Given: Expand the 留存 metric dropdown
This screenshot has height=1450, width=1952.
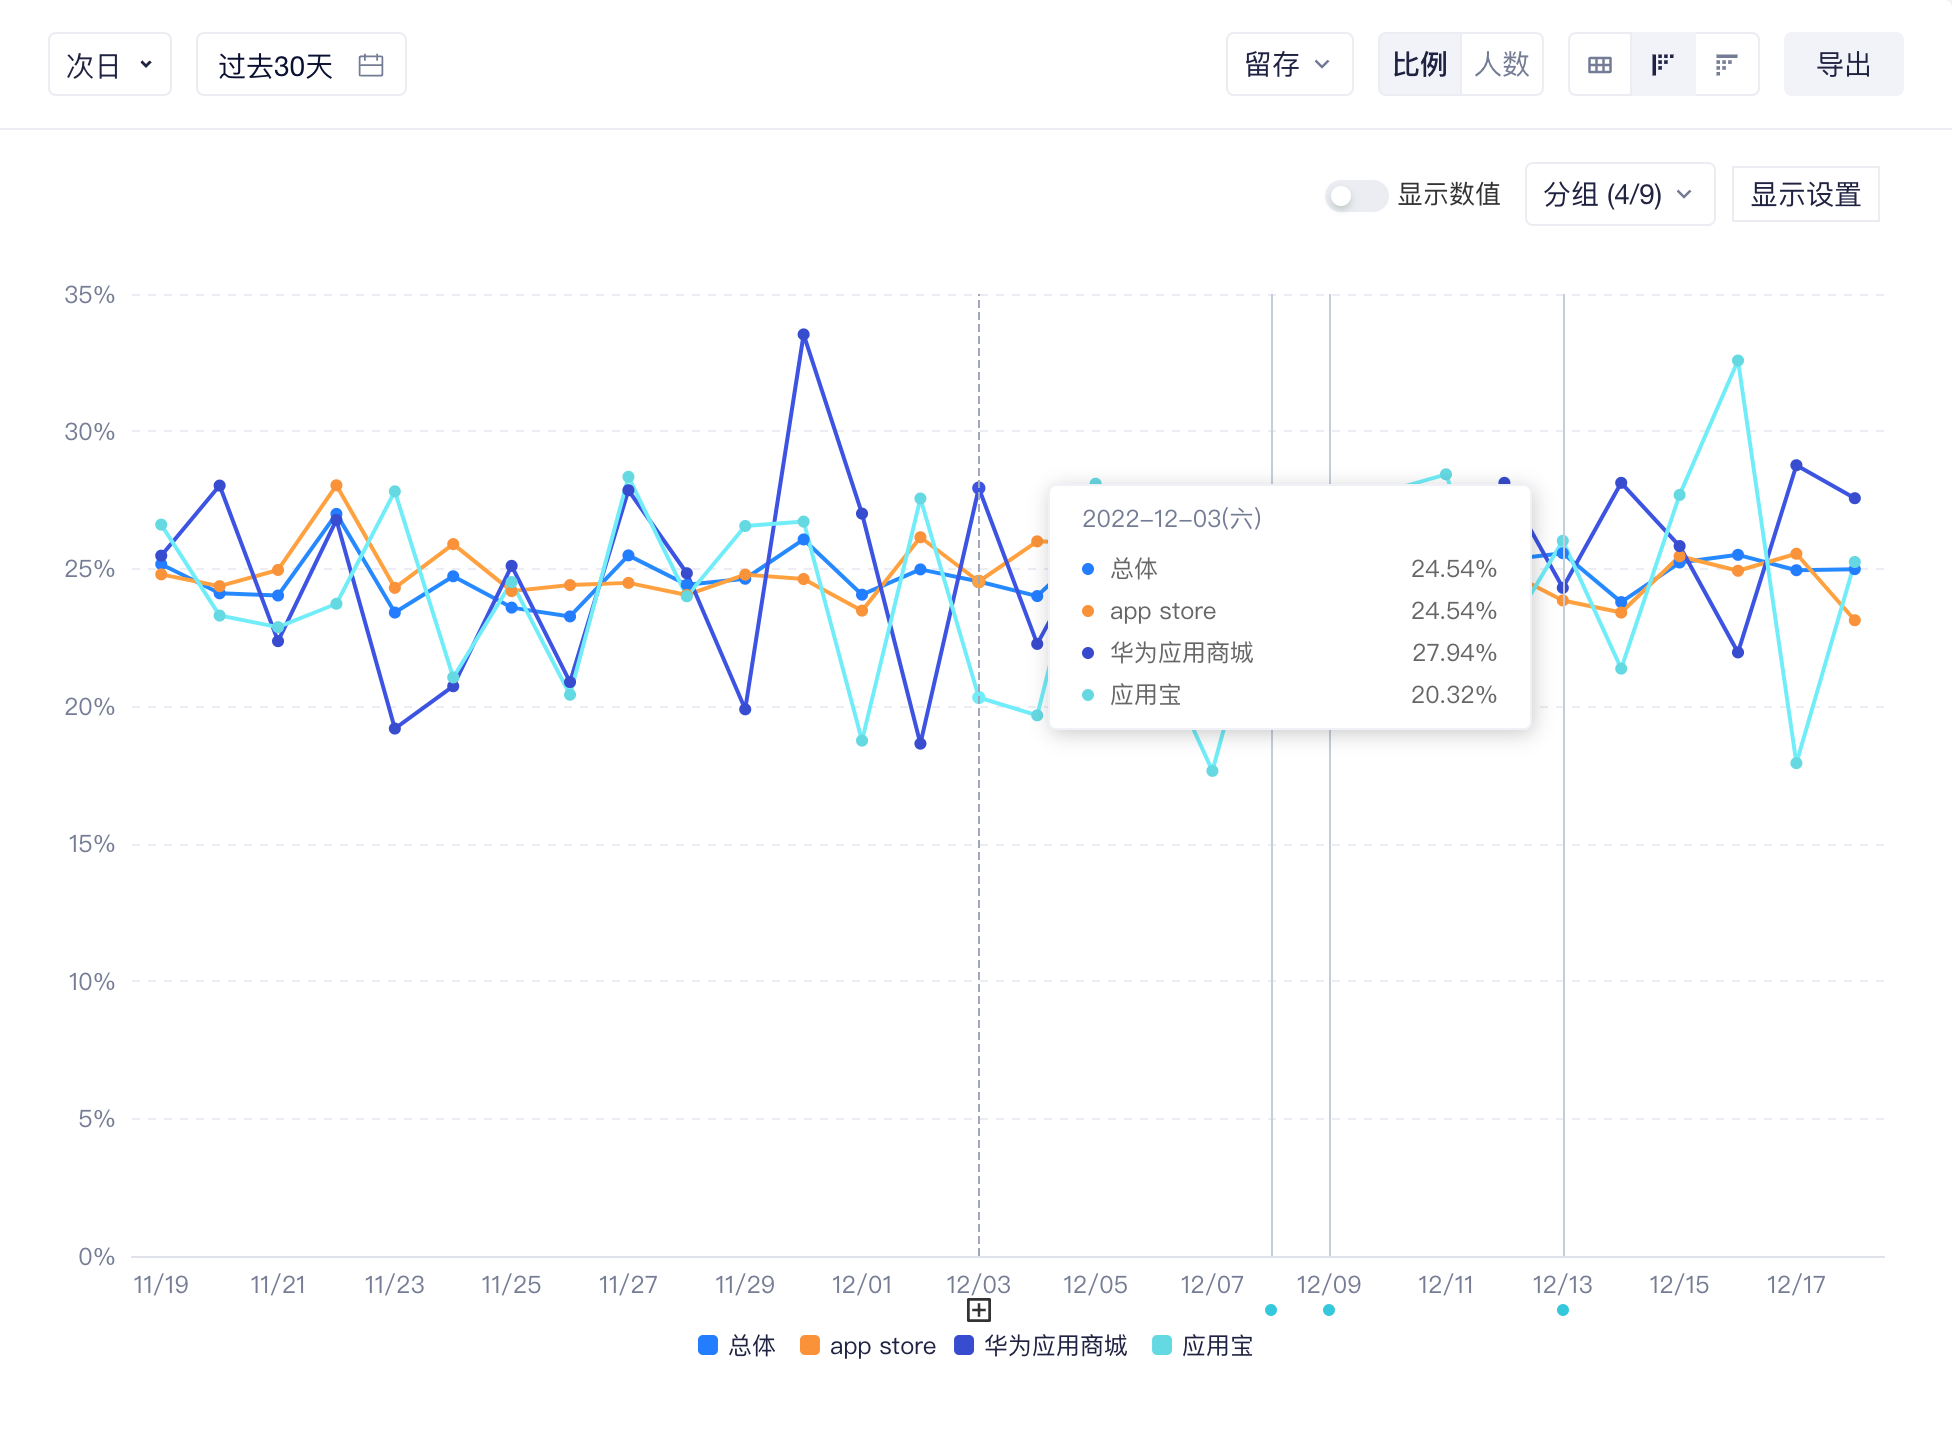Looking at the screenshot, I should coord(1288,65).
